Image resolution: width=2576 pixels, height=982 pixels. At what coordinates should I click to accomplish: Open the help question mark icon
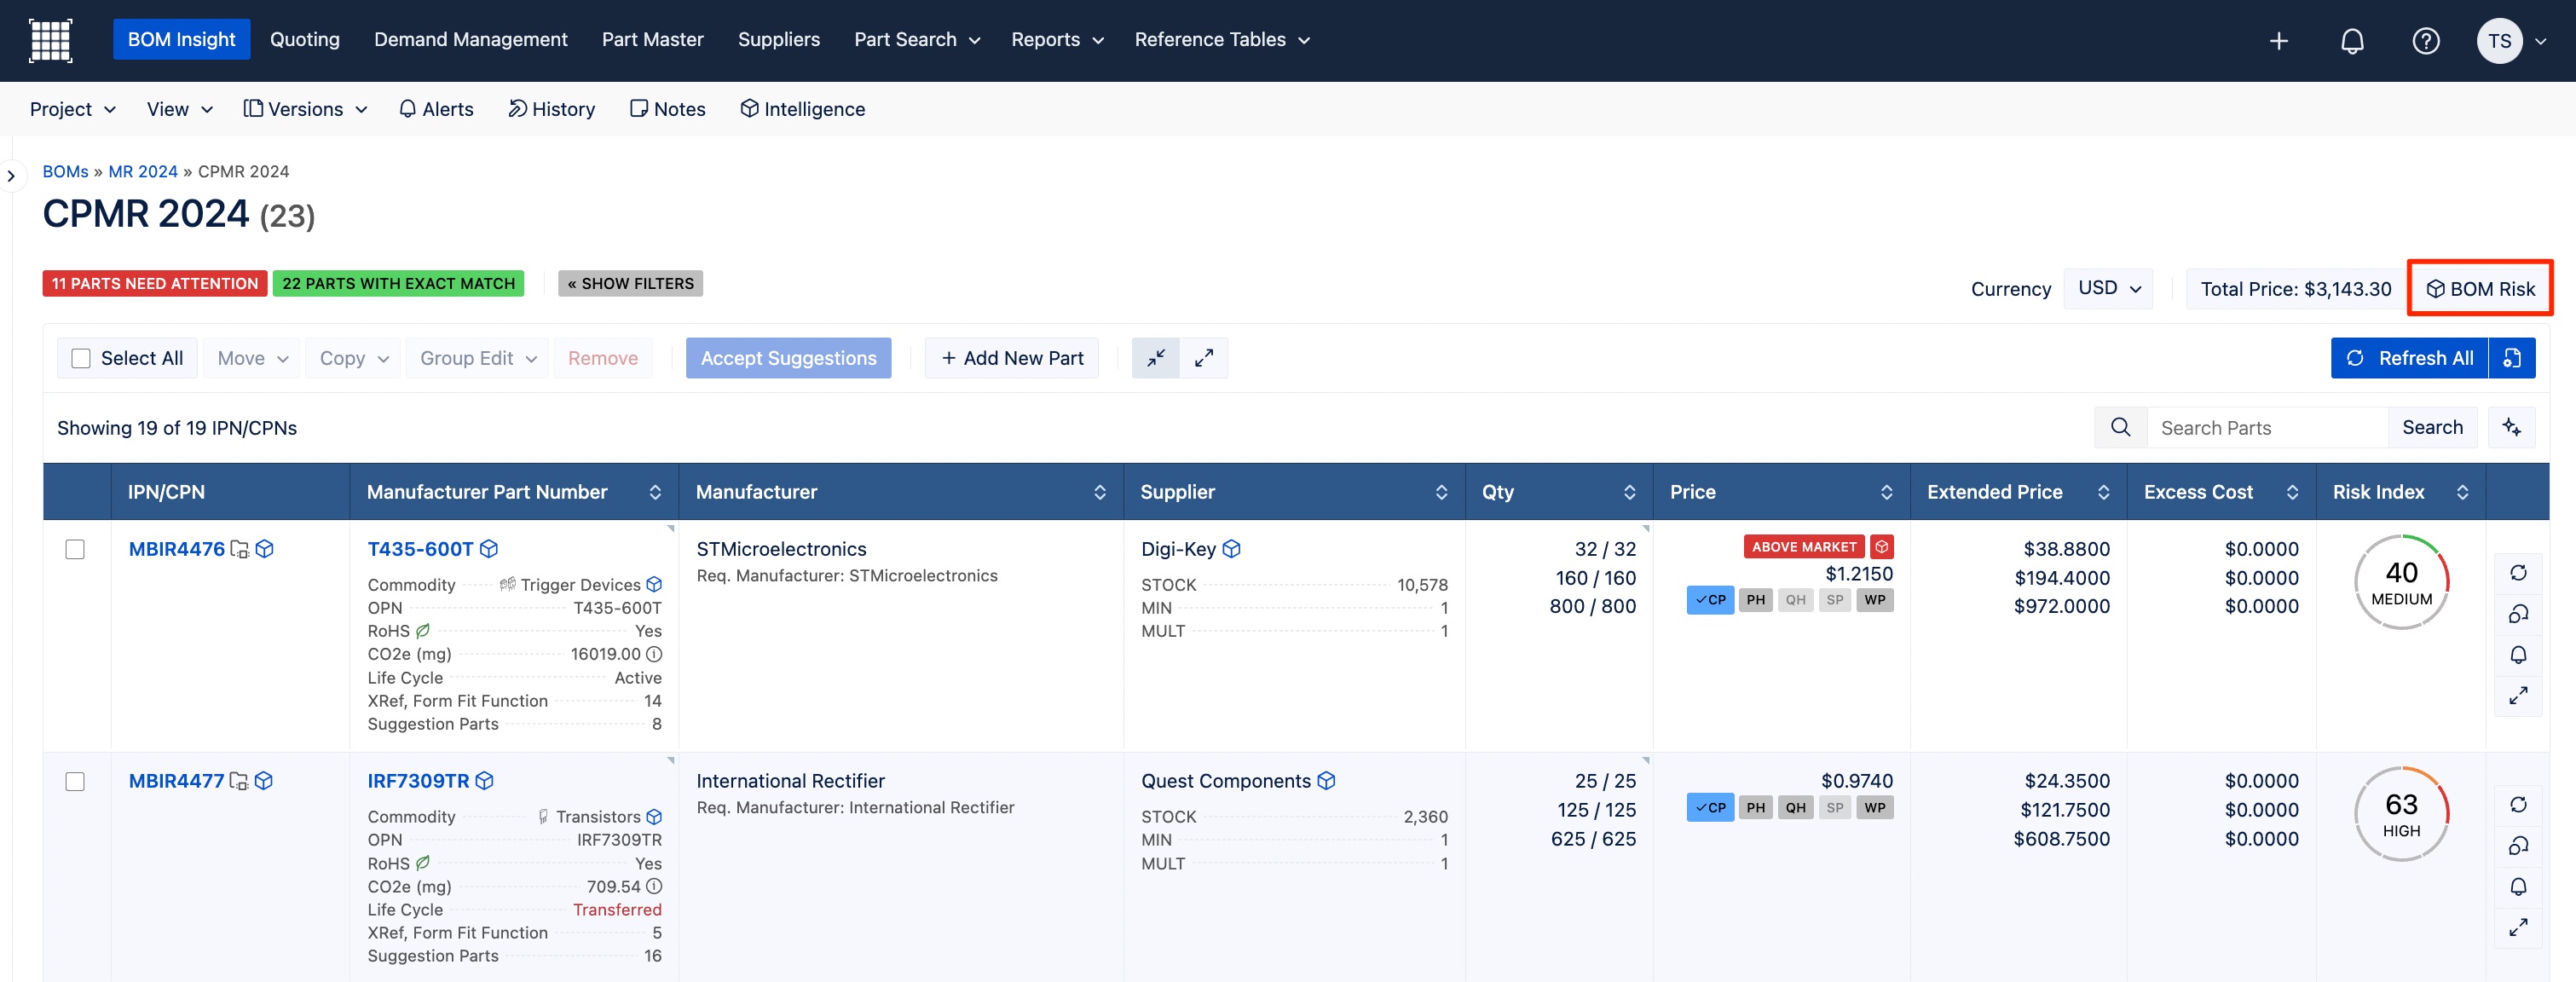(2425, 41)
